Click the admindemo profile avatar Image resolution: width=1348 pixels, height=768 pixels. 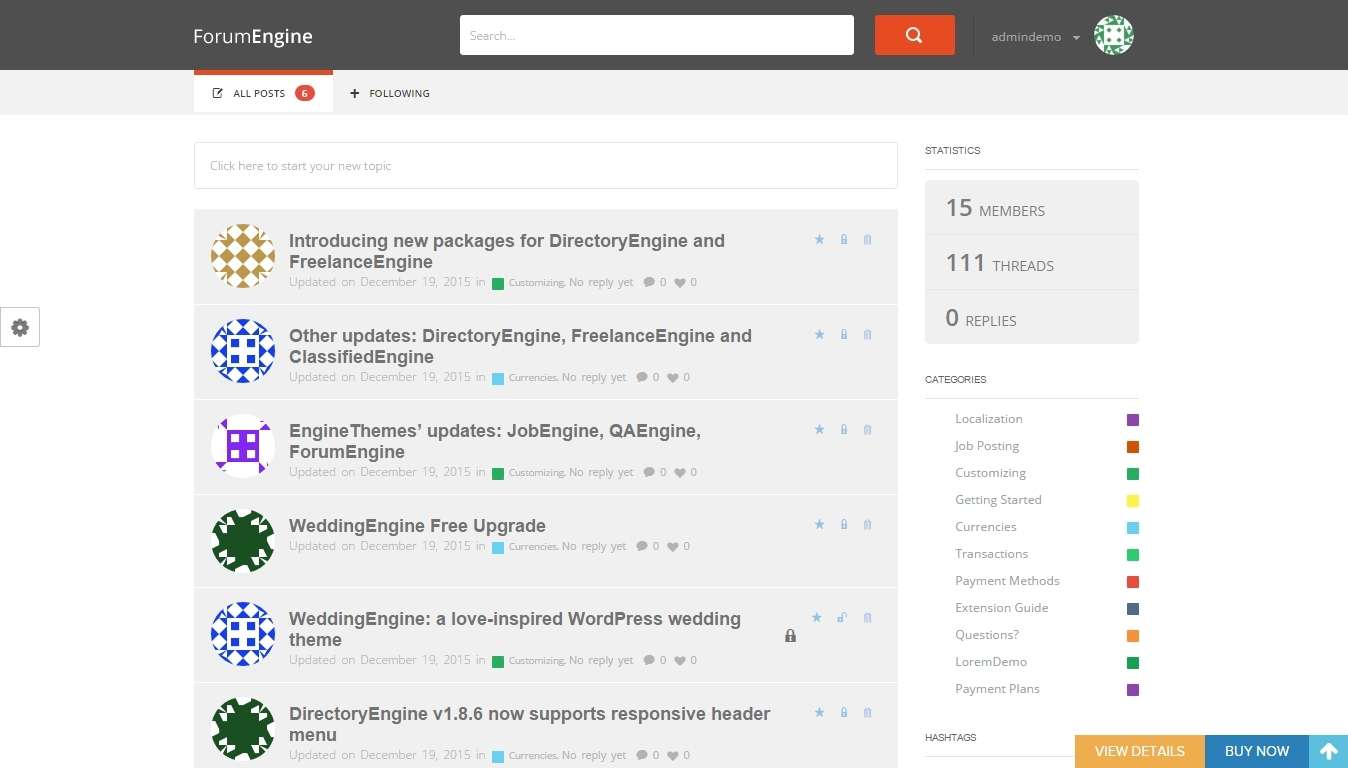pos(1113,36)
